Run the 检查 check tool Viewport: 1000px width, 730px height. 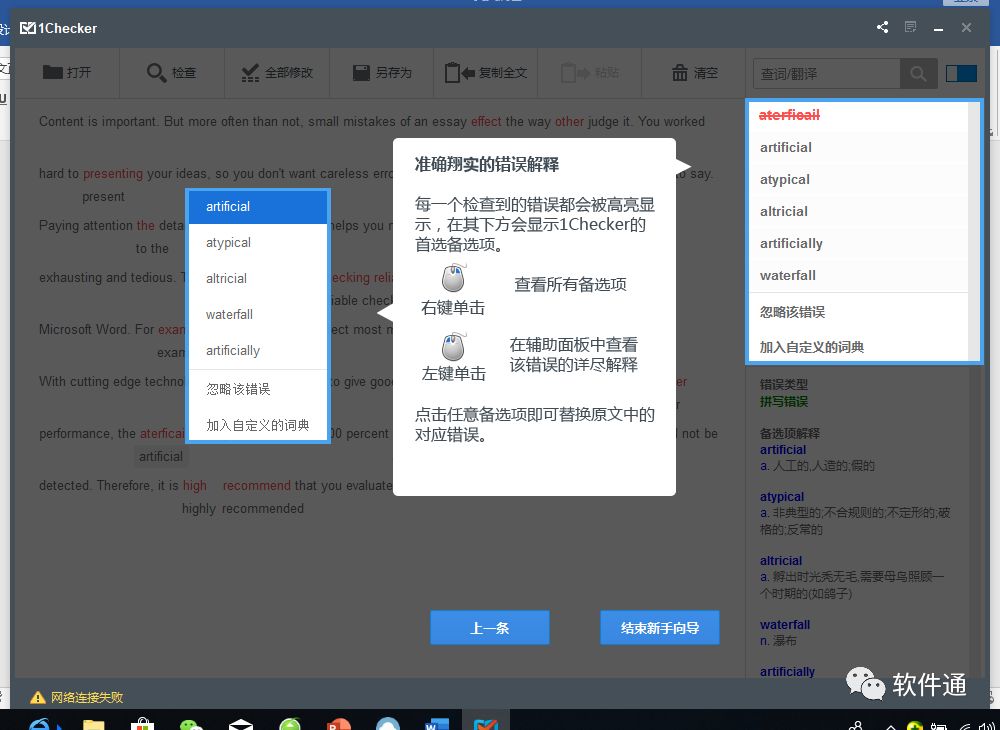point(172,73)
